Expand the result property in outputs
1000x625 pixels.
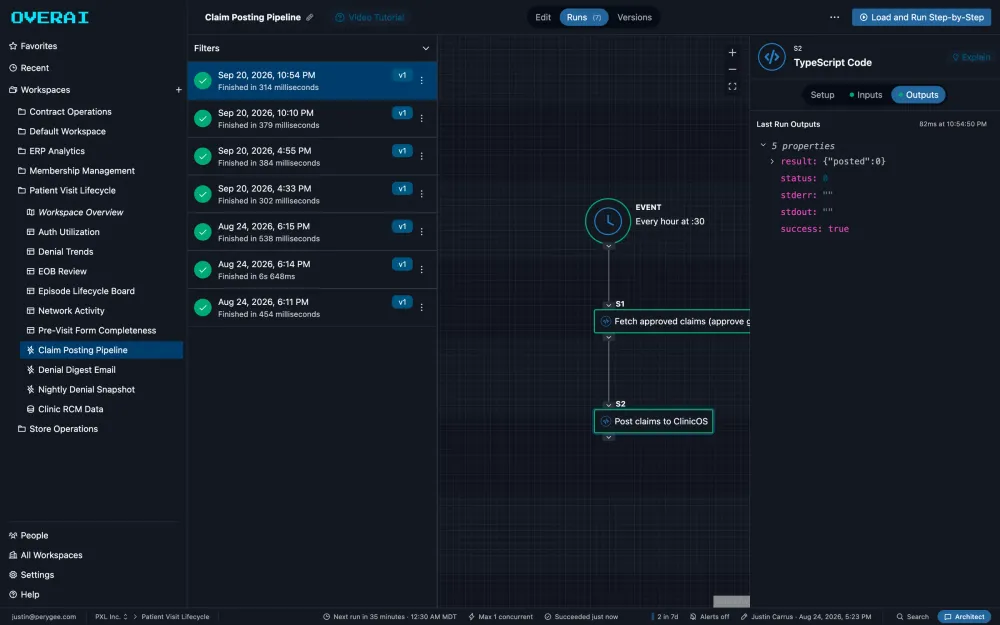coord(772,161)
